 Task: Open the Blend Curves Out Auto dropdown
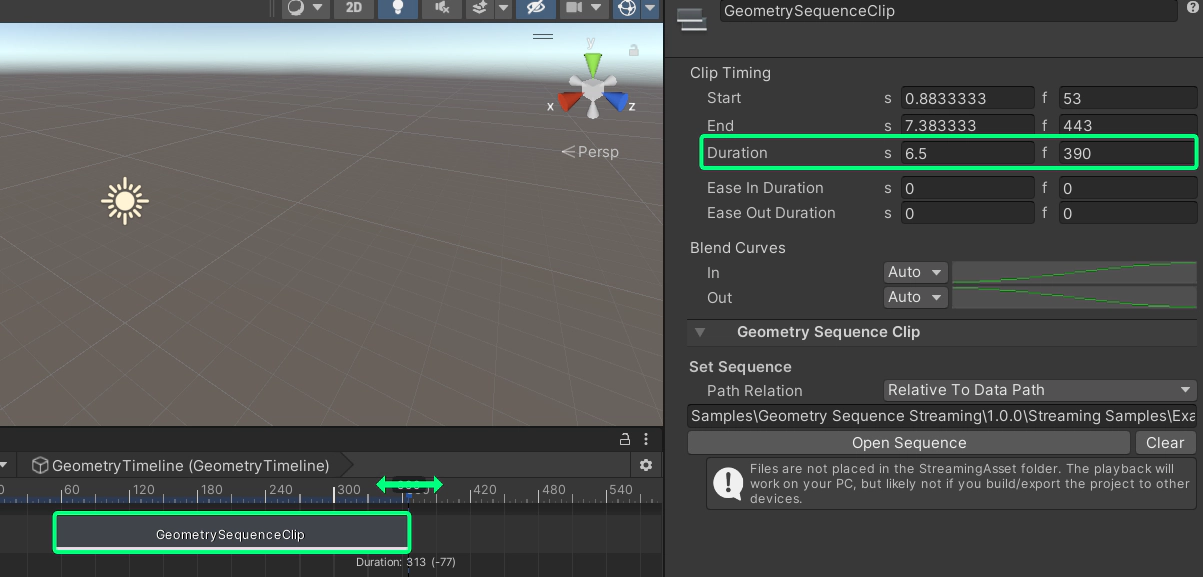click(915, 297)
